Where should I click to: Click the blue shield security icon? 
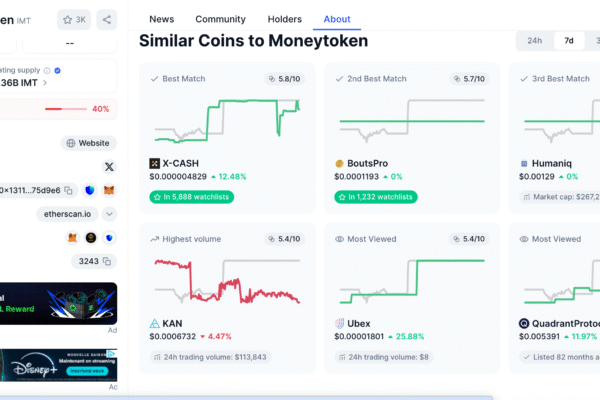tap(90, 189)
